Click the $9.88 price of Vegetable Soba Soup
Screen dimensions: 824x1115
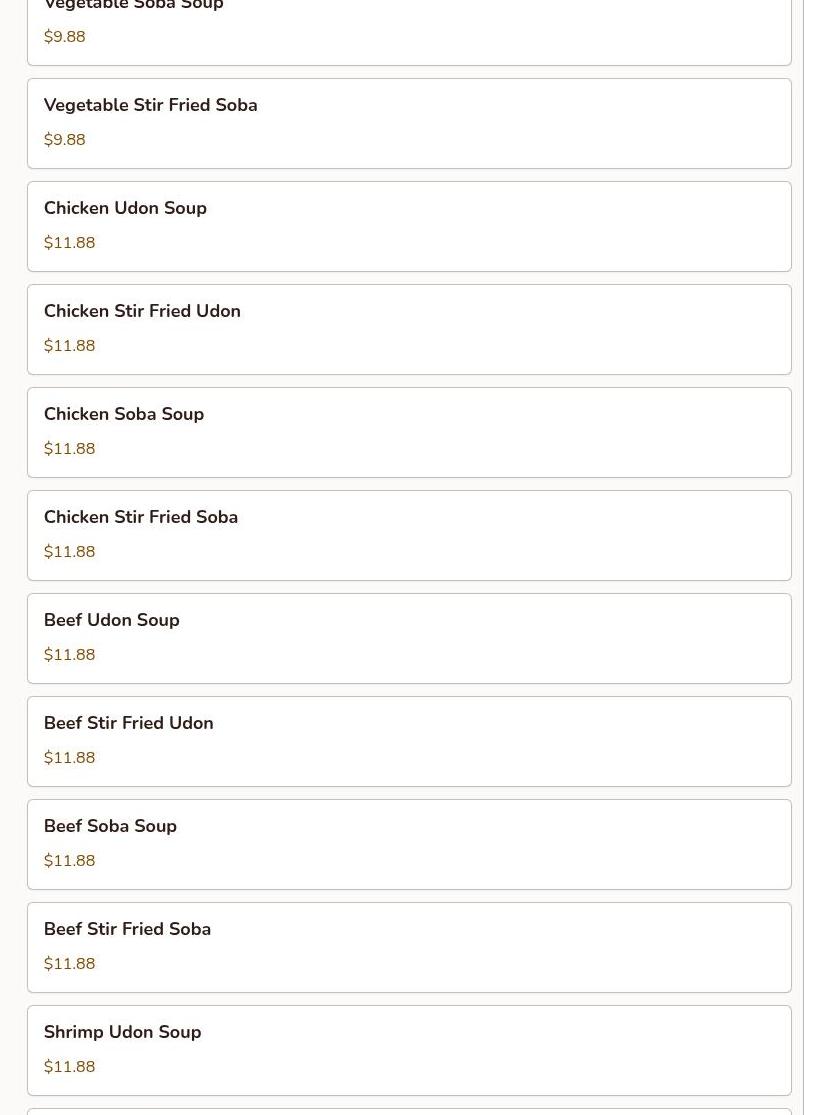point(65,37)
